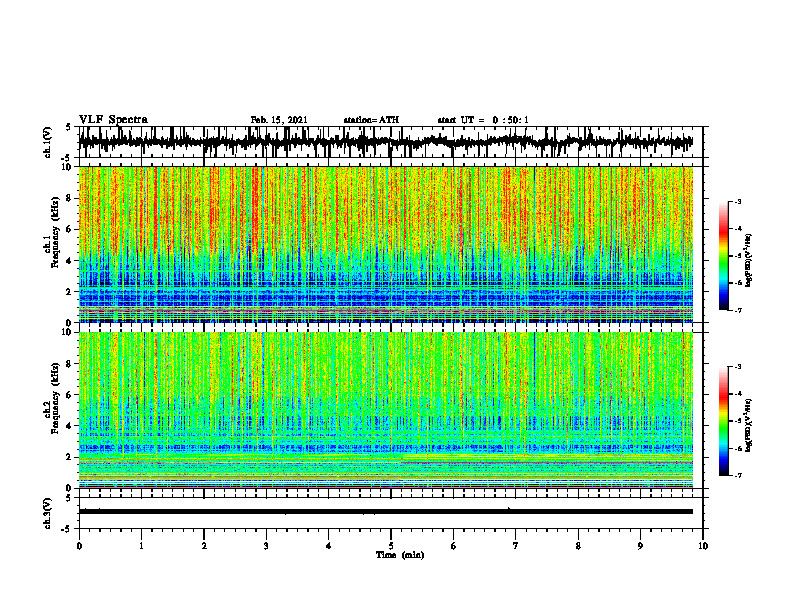Select the date text "Feb. 15, 2021"

(279, 120)
